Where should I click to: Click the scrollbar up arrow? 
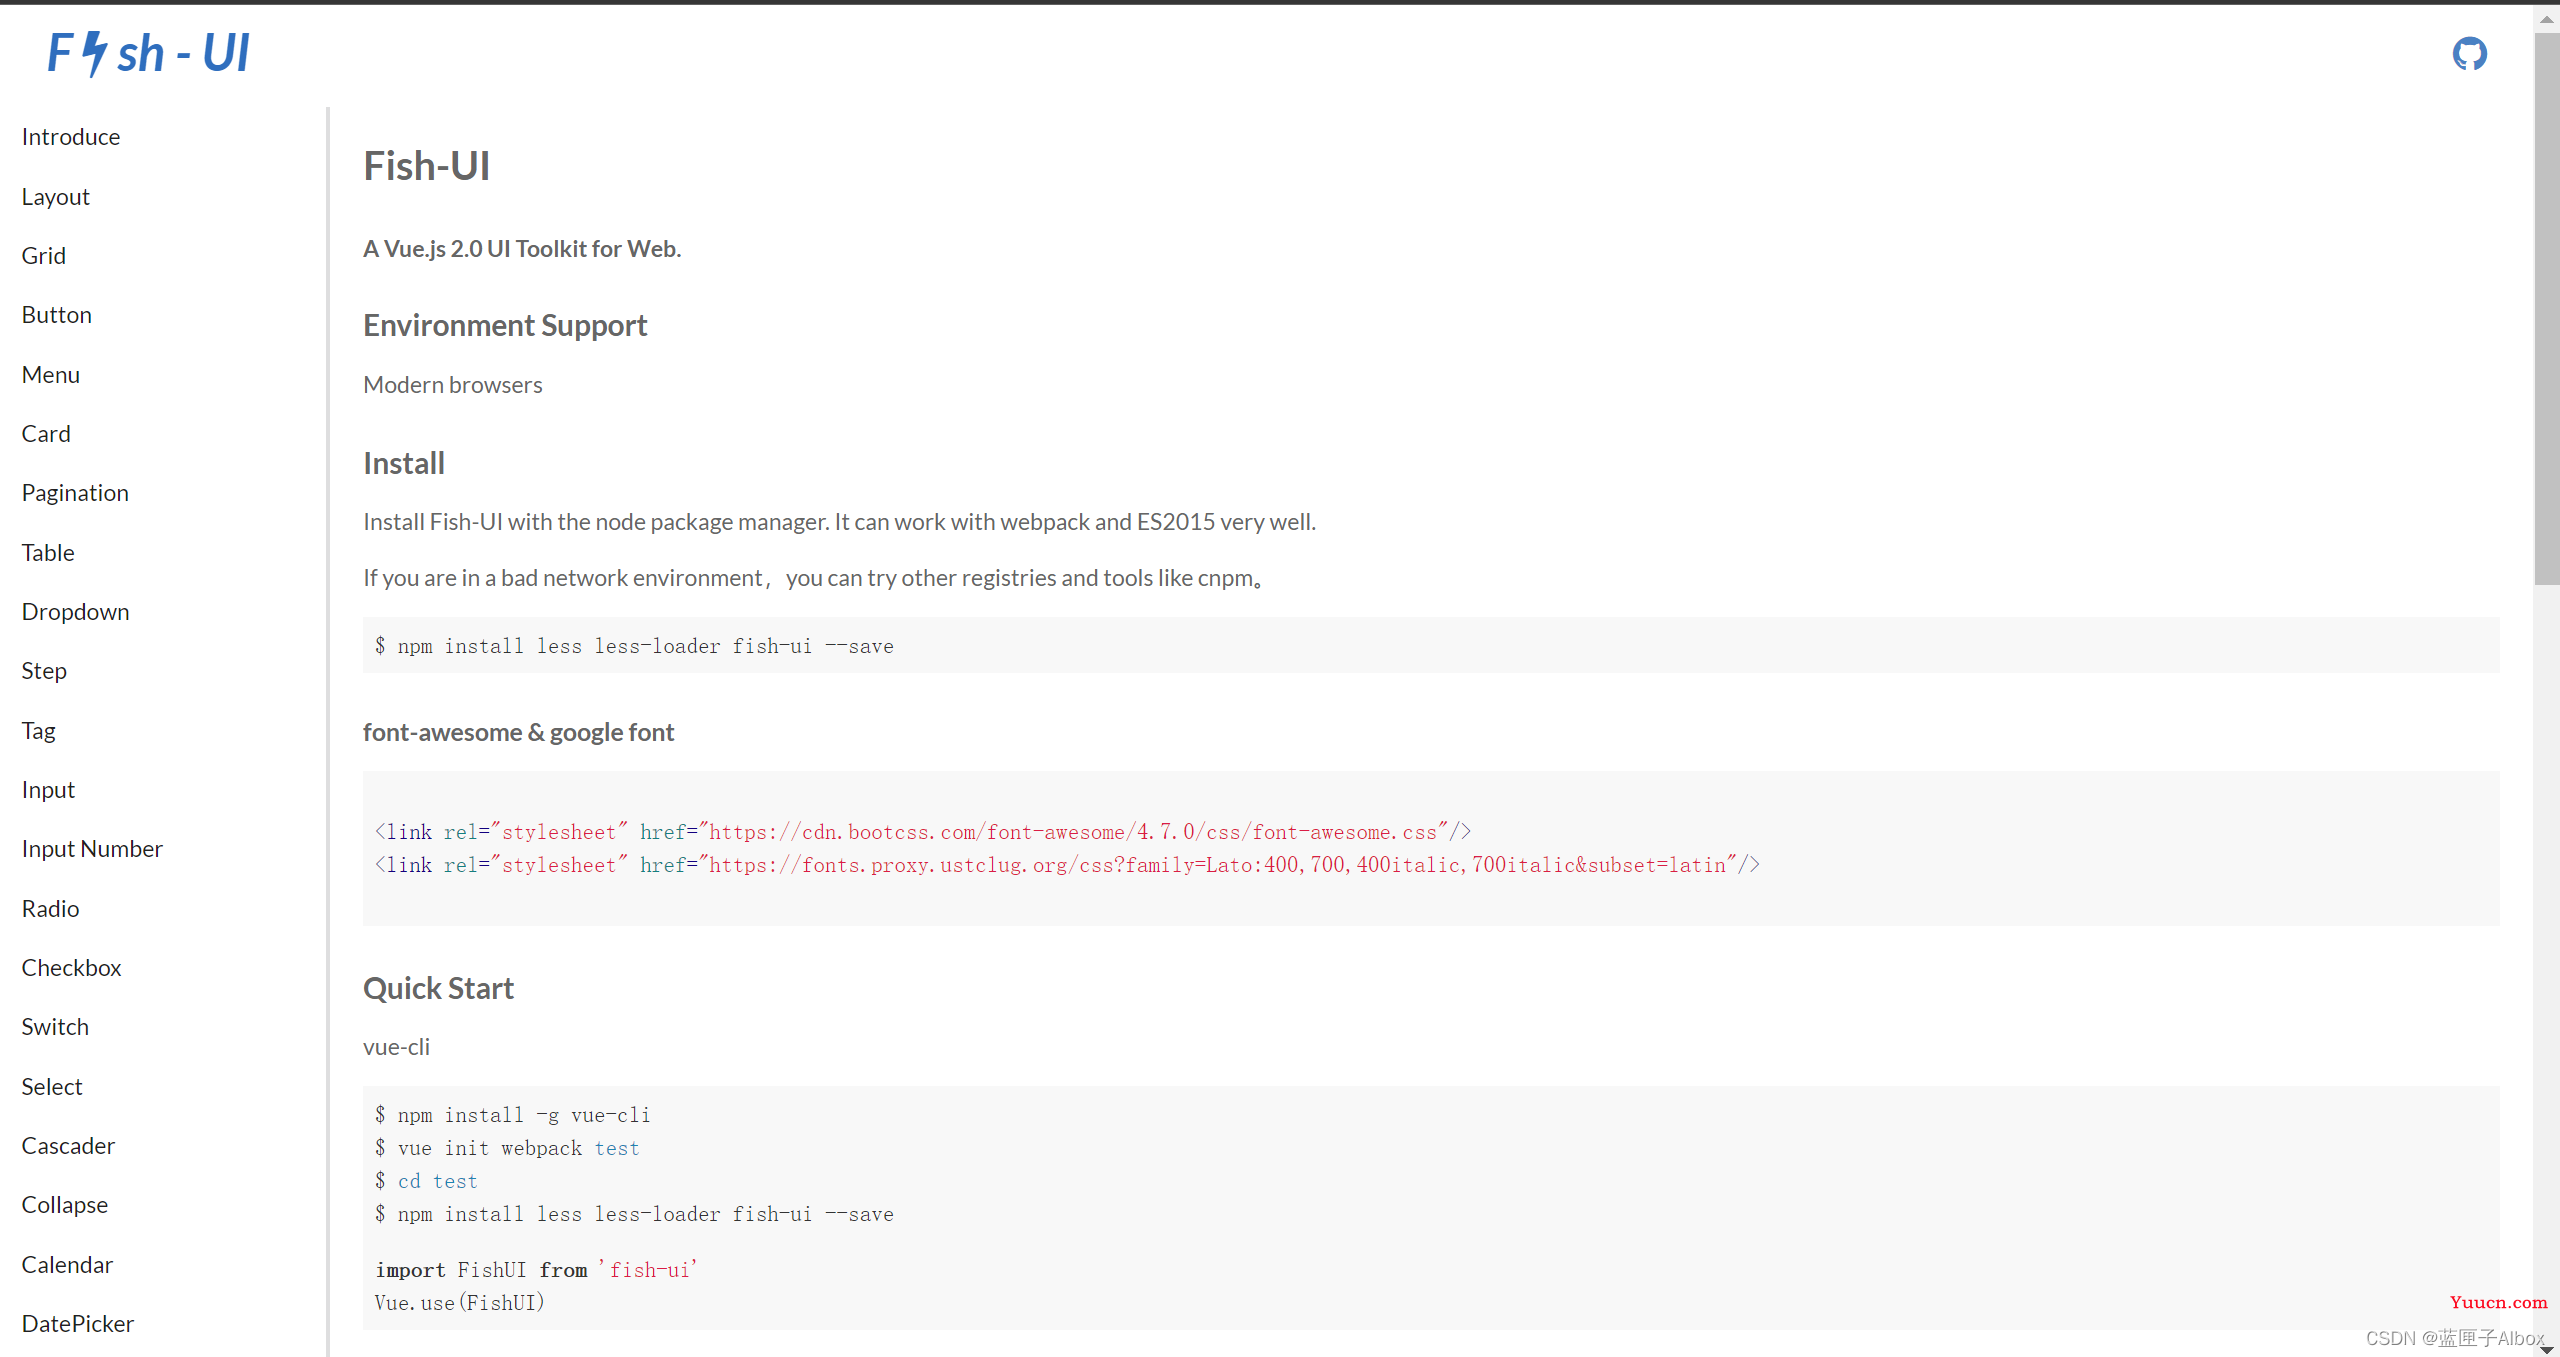2547,18
